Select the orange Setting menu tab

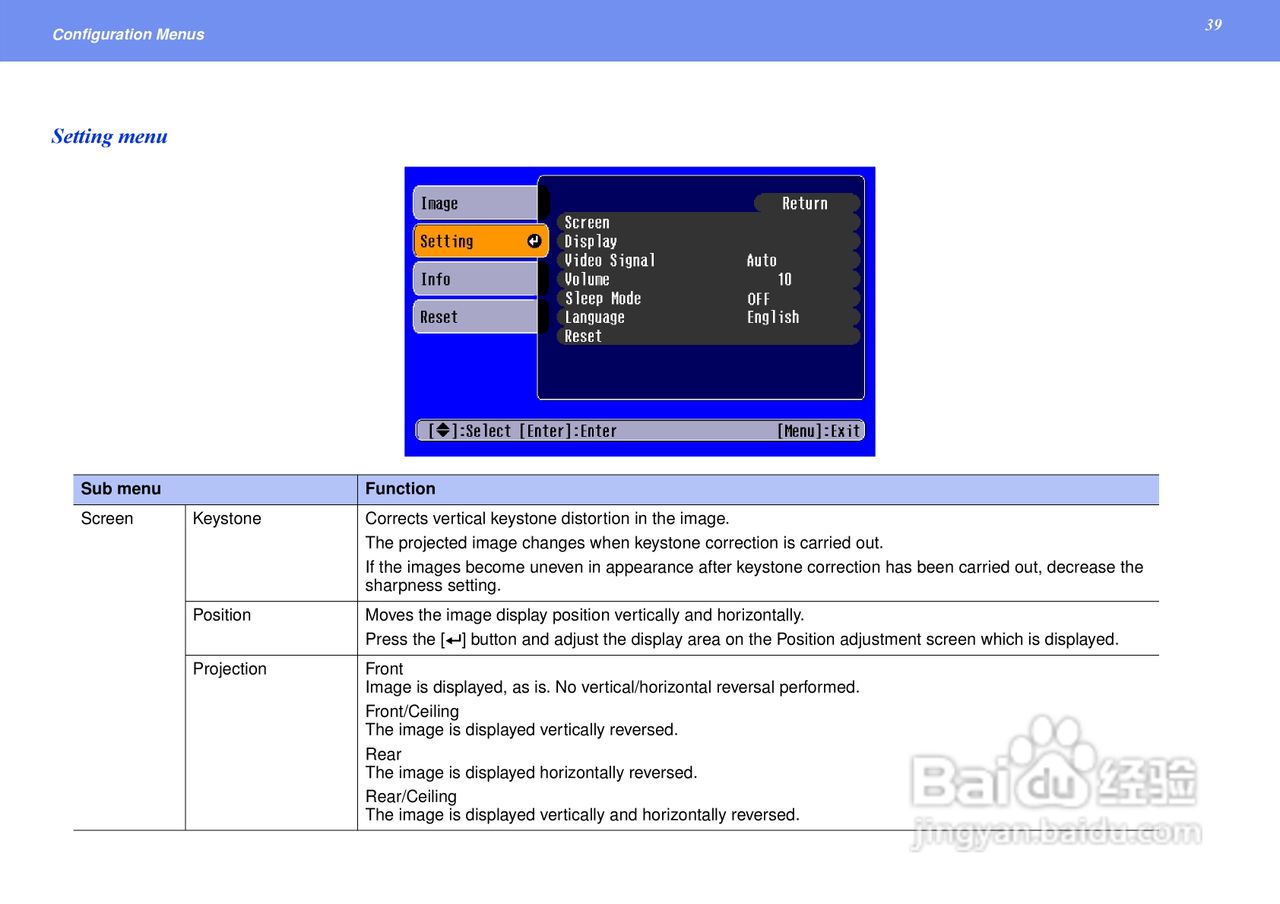481,241
